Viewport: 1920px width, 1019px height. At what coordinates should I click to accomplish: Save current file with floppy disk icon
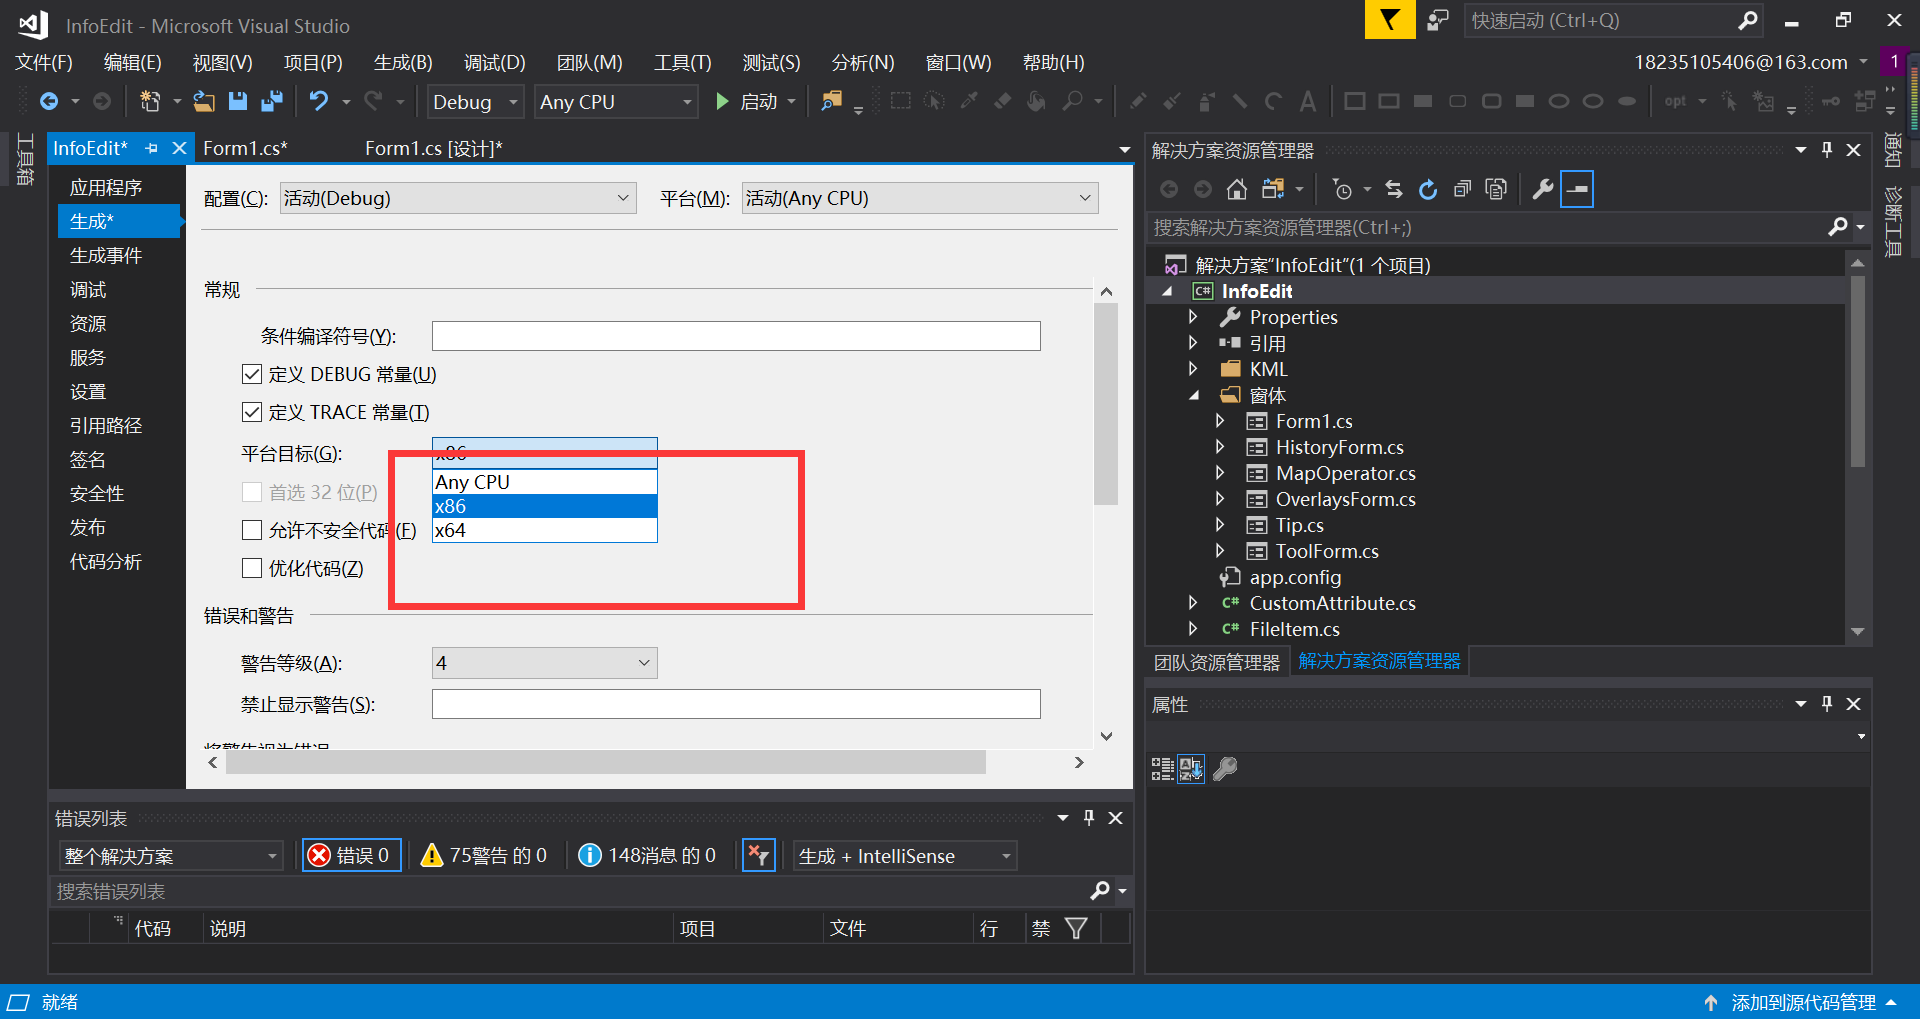coord(237,101)
